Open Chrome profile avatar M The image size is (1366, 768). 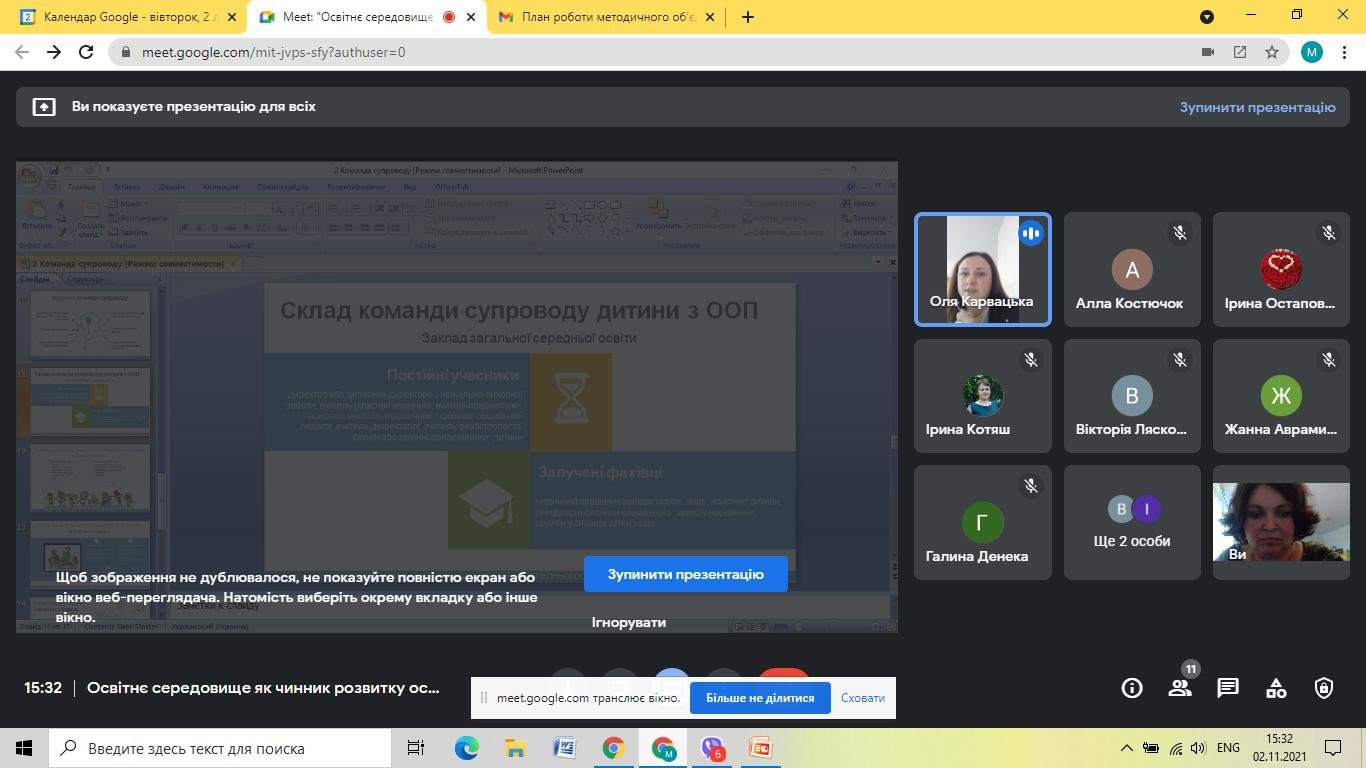click(x=1311, y=52)
